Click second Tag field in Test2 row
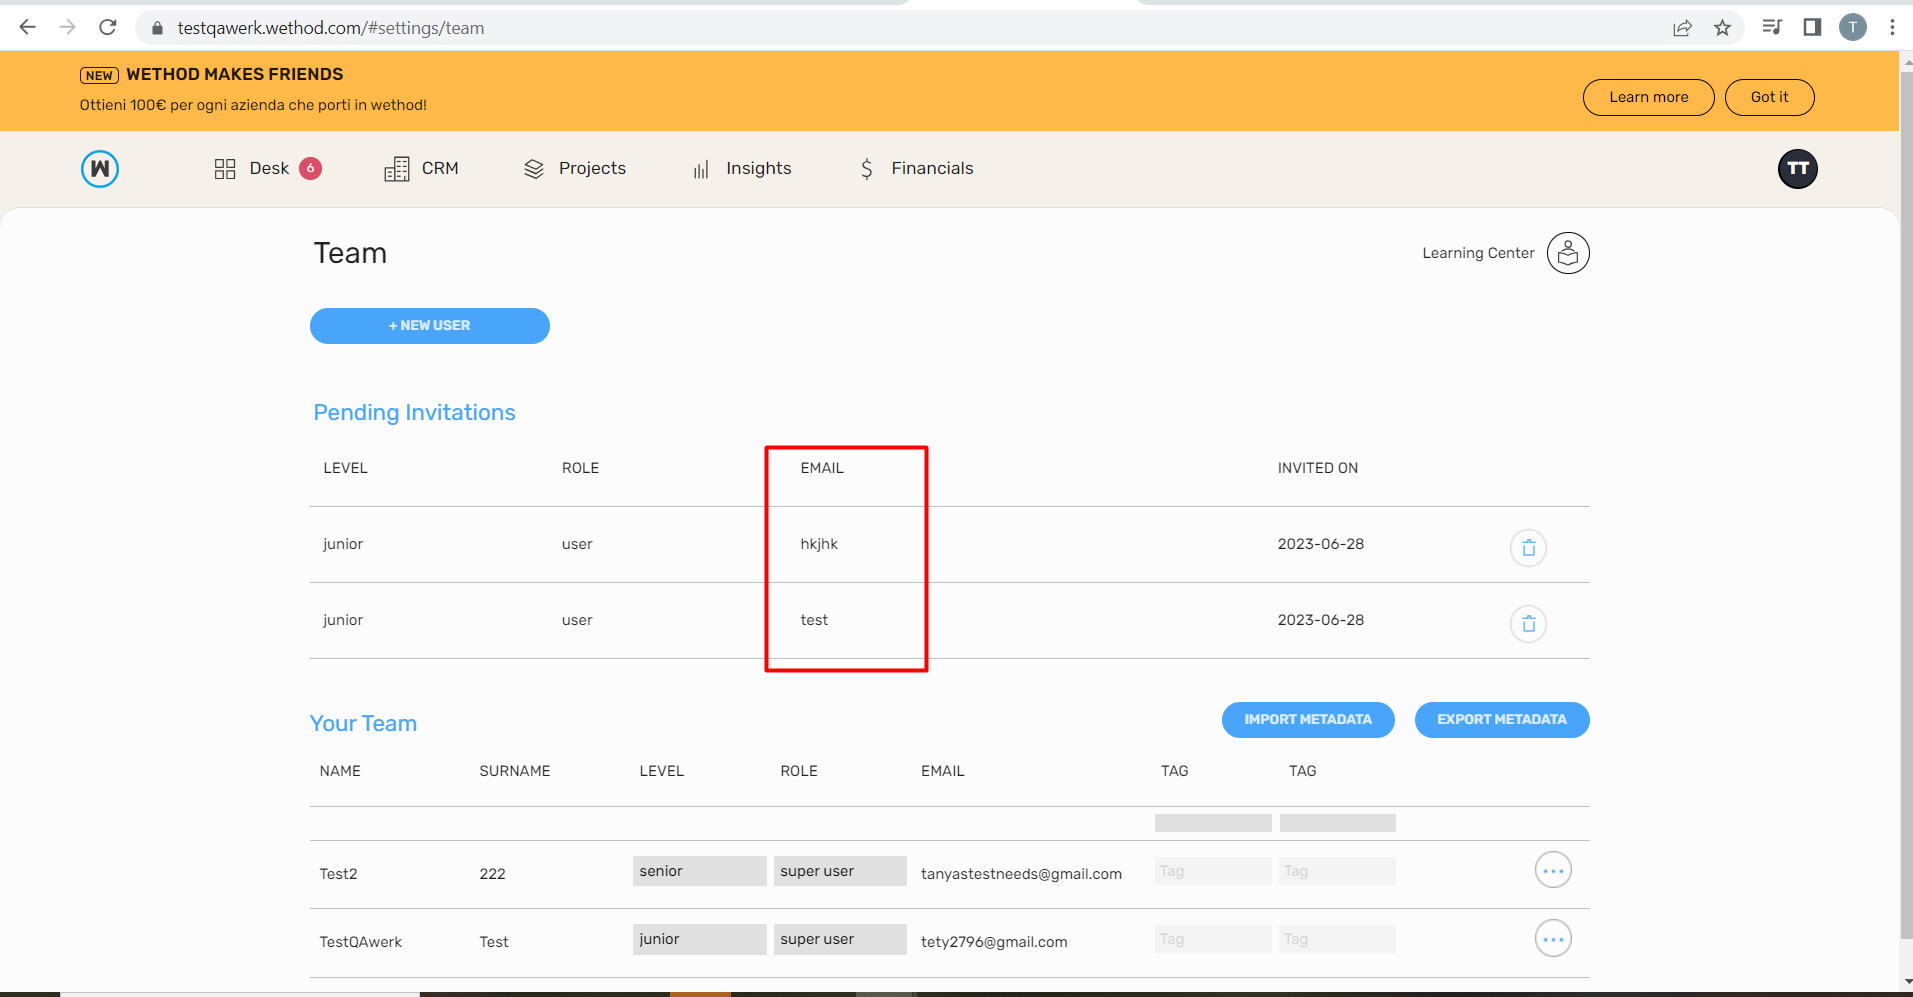Screen dimensions: 1913x997 tap(1337, 871)
